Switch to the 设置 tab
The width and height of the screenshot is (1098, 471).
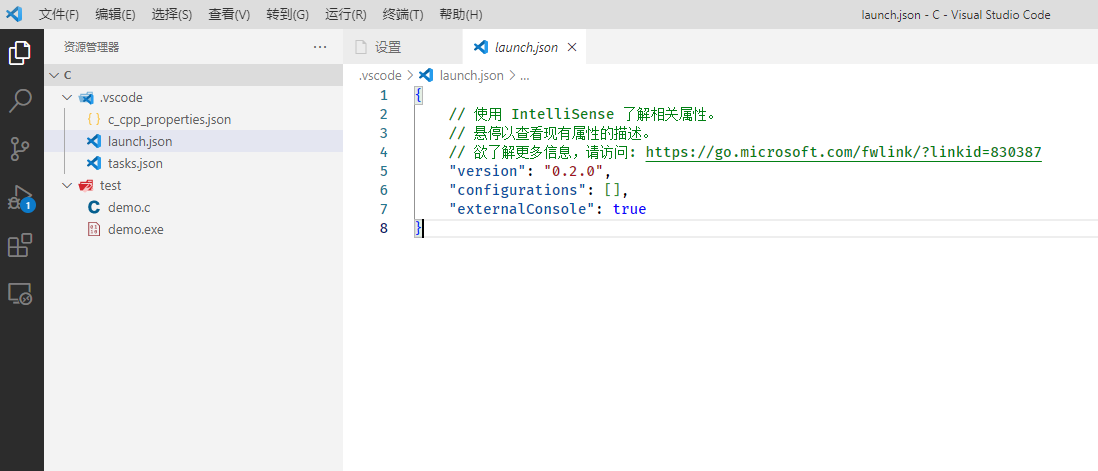[x=403, y=47]
